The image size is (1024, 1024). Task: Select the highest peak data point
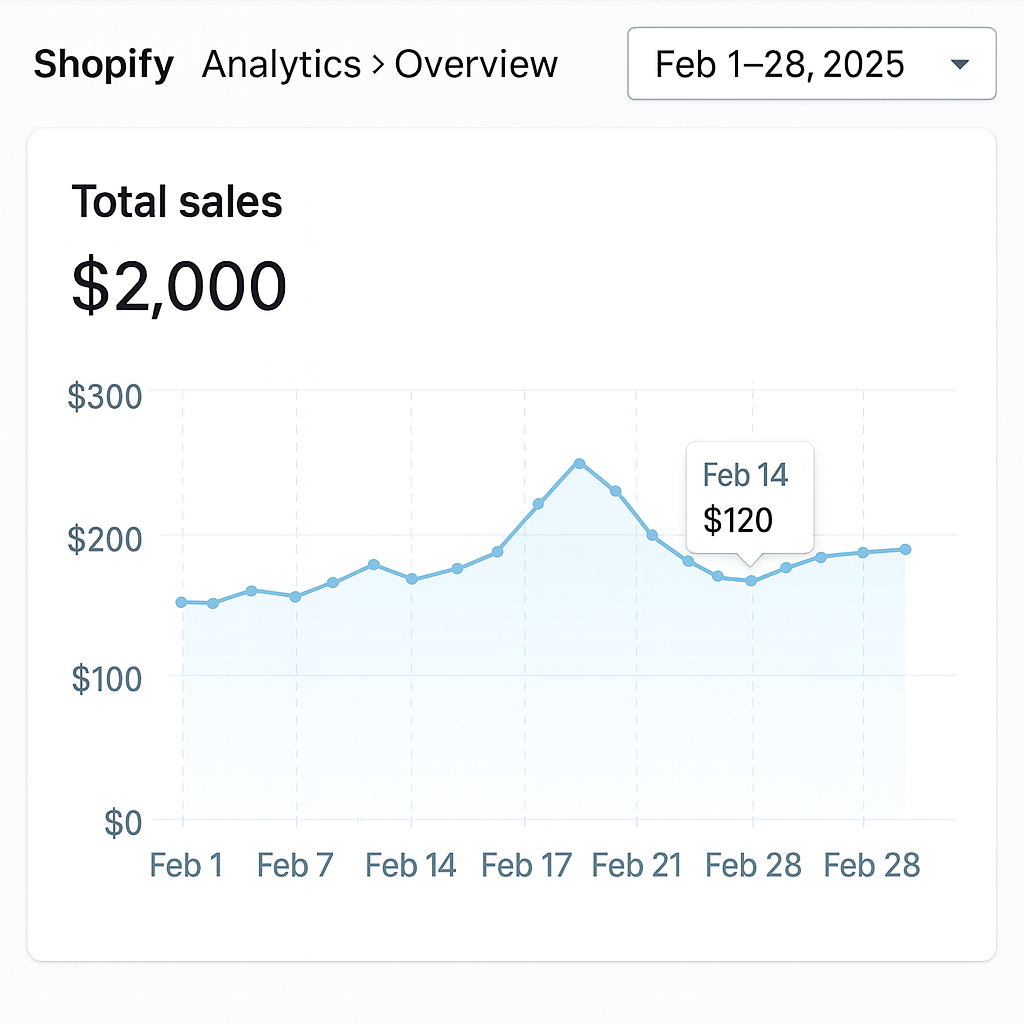pyautogui.click(x=579, y=464)
